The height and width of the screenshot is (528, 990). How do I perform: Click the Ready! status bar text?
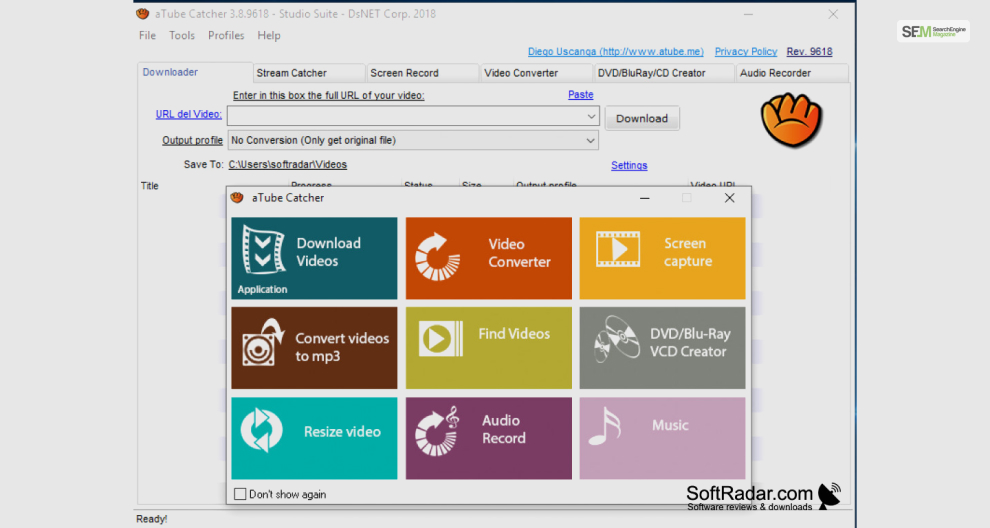tap(152, 519)
